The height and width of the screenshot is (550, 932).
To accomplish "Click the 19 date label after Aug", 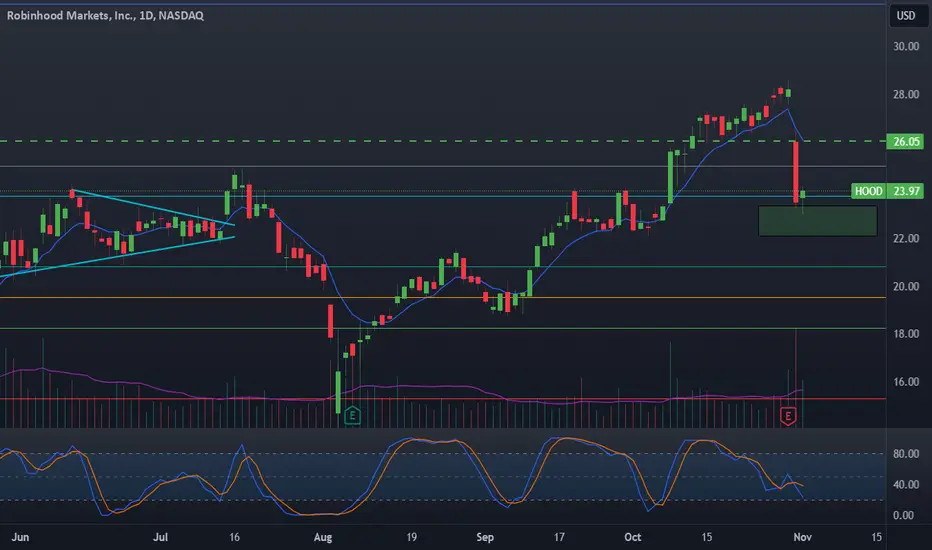I will (x=411, y=537).
